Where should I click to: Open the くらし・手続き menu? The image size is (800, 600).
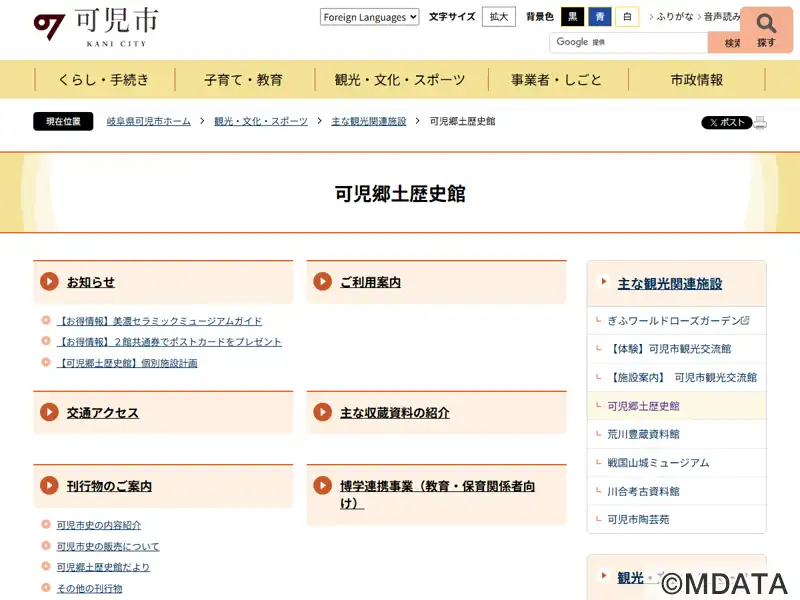click(x=104, y=80)
